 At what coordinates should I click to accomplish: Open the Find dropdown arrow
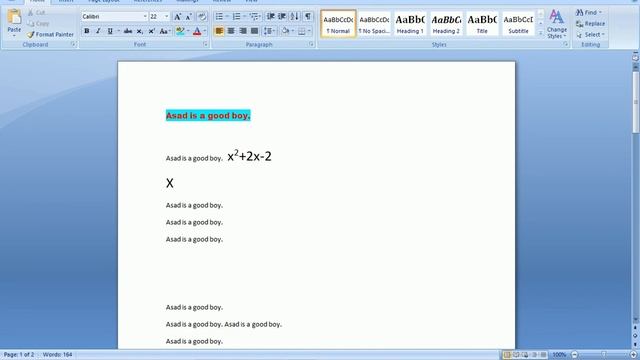[600, 13]
